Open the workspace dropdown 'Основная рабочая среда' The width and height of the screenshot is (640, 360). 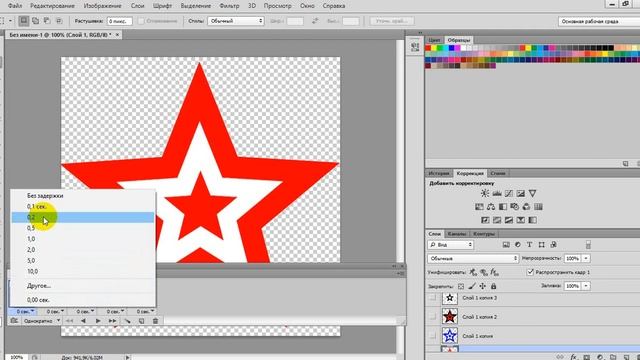click(599, 21)
